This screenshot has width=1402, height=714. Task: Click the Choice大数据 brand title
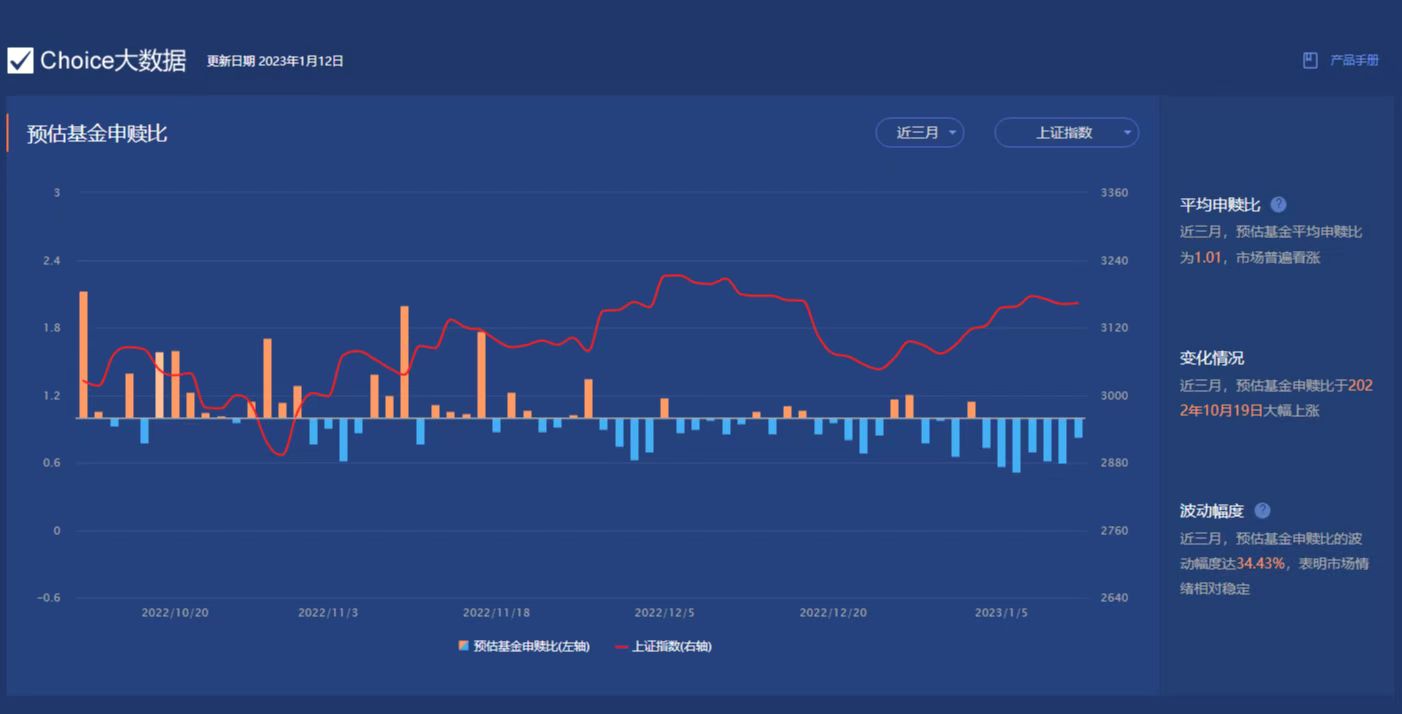pyautogui.click(x=113, y=61)
